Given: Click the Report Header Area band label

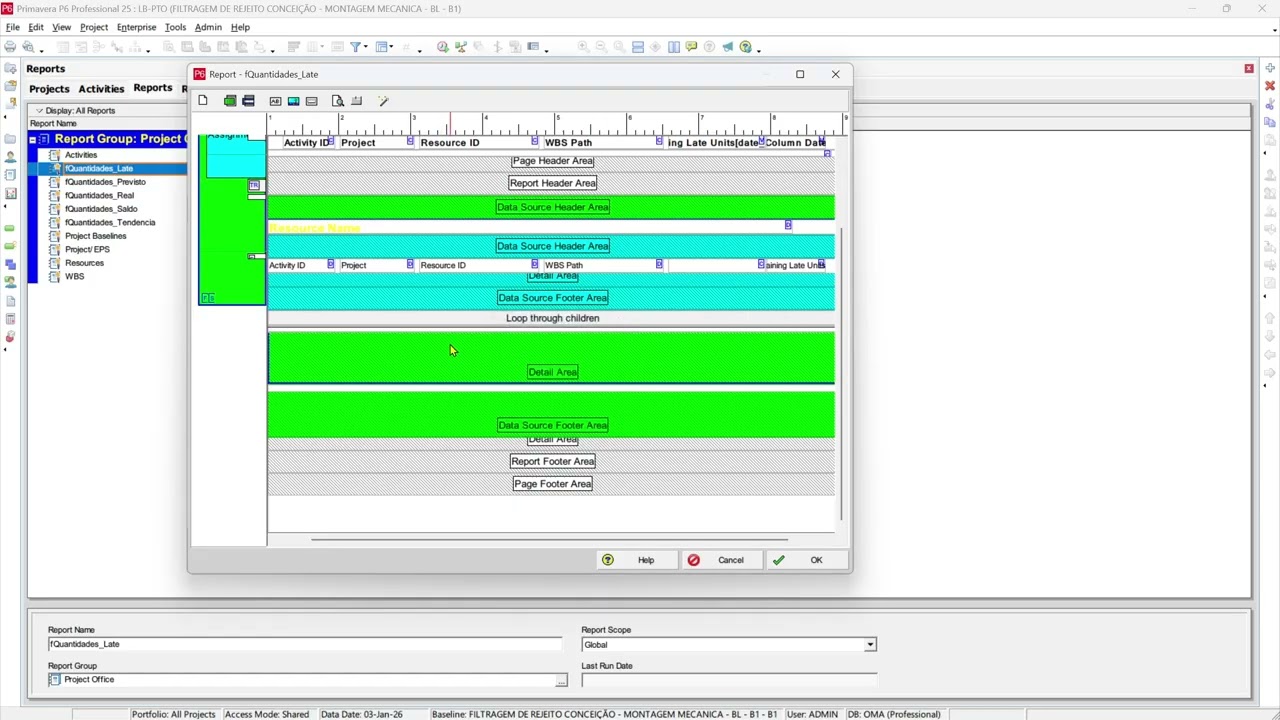Looking at the screenshot, I should [552, 183].
